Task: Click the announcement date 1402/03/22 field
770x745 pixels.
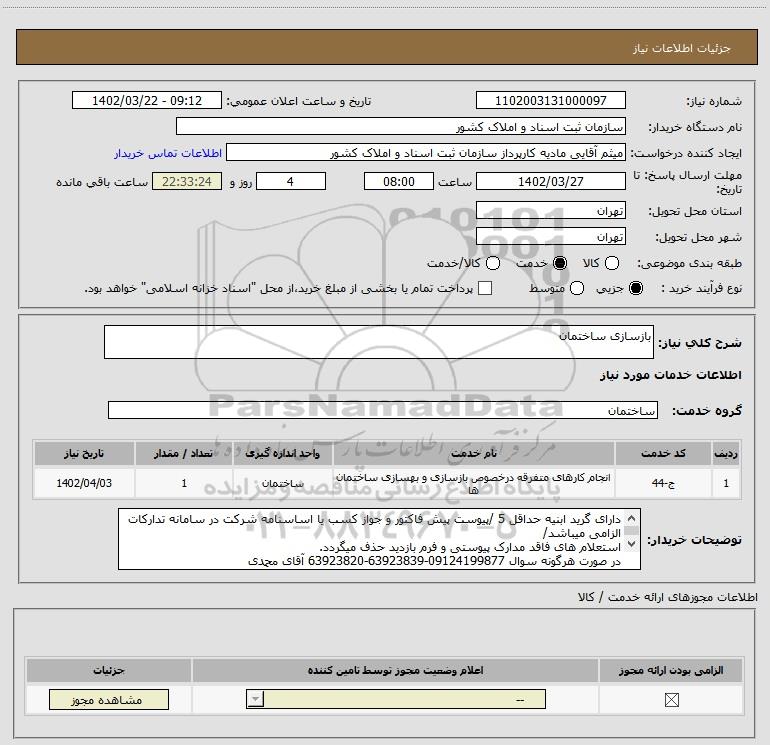Action: click(x=147, y=100)
